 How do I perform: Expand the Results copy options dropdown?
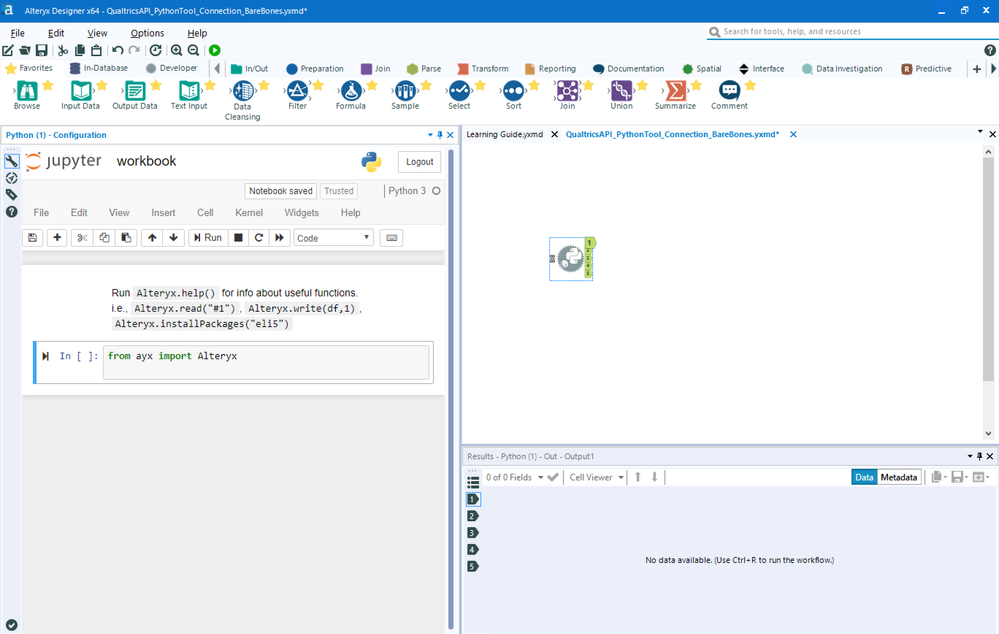(945, 477)
